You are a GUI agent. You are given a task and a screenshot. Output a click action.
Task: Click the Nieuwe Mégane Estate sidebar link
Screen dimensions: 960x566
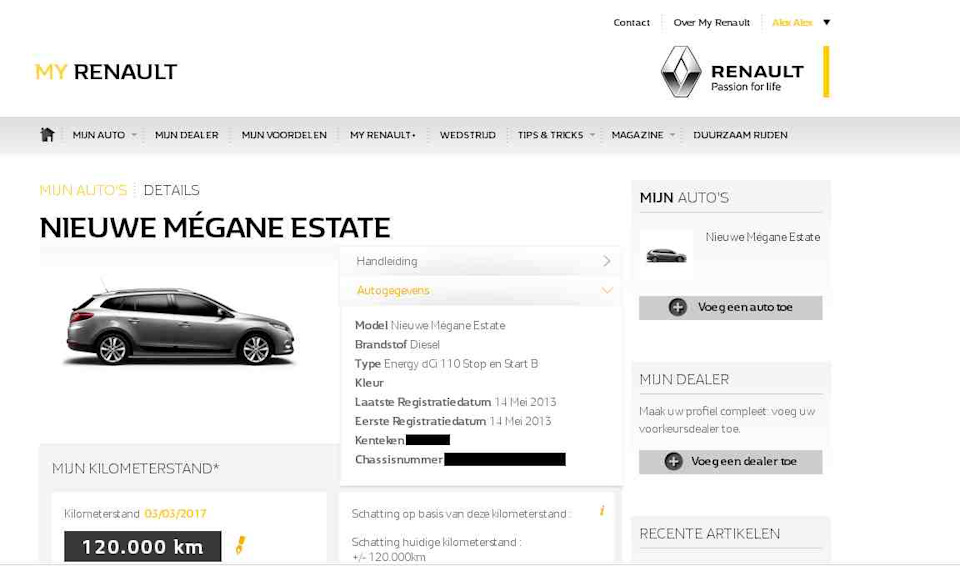click(763, 237)
